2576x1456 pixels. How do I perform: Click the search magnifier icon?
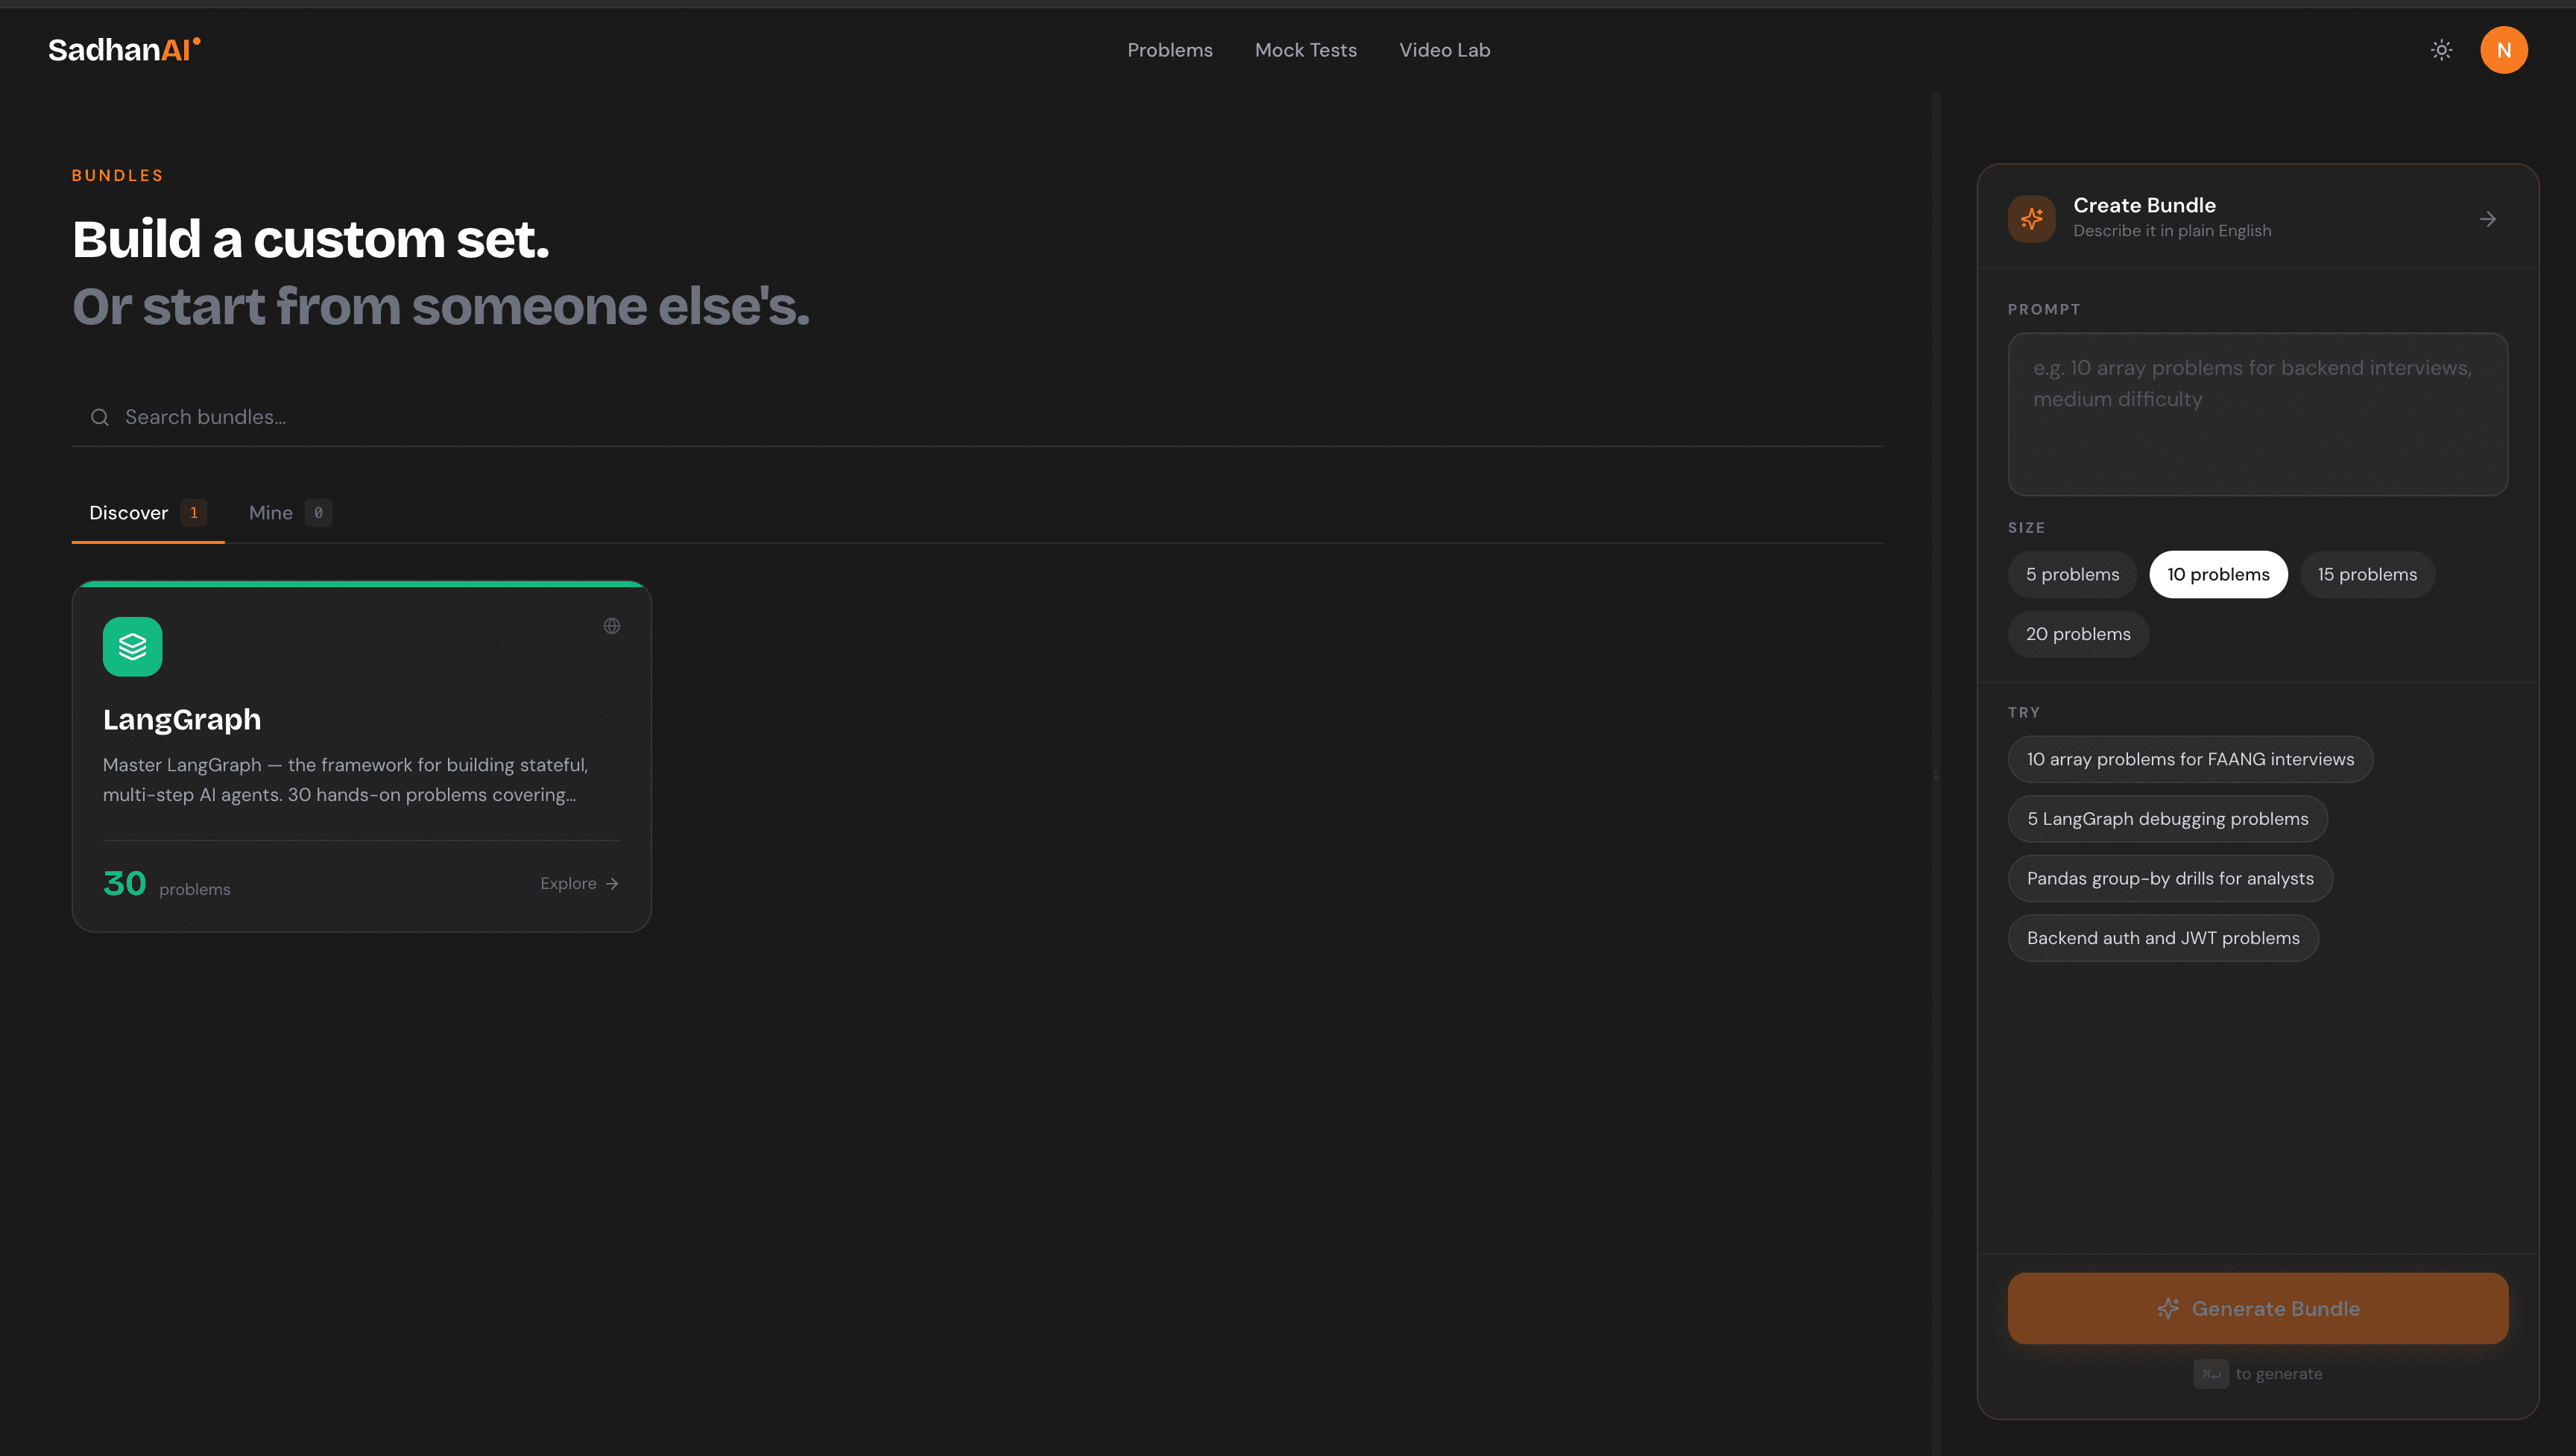(x=100, y=417)
